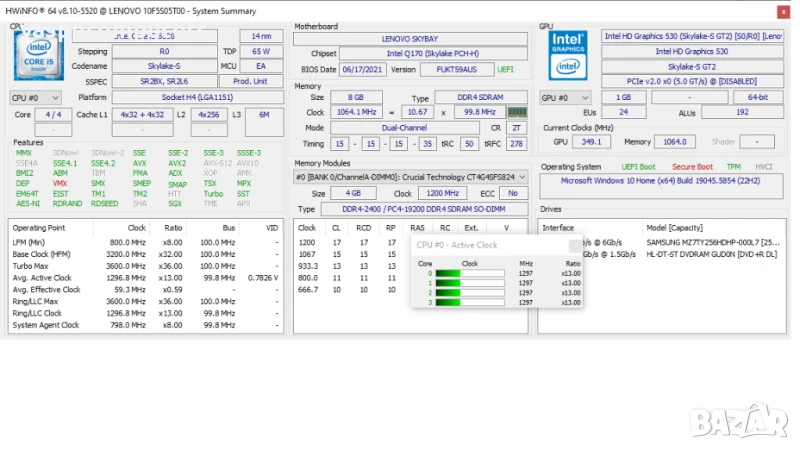
Task: Click the UEFI Boot status label
Action: (x=639, y=167)
